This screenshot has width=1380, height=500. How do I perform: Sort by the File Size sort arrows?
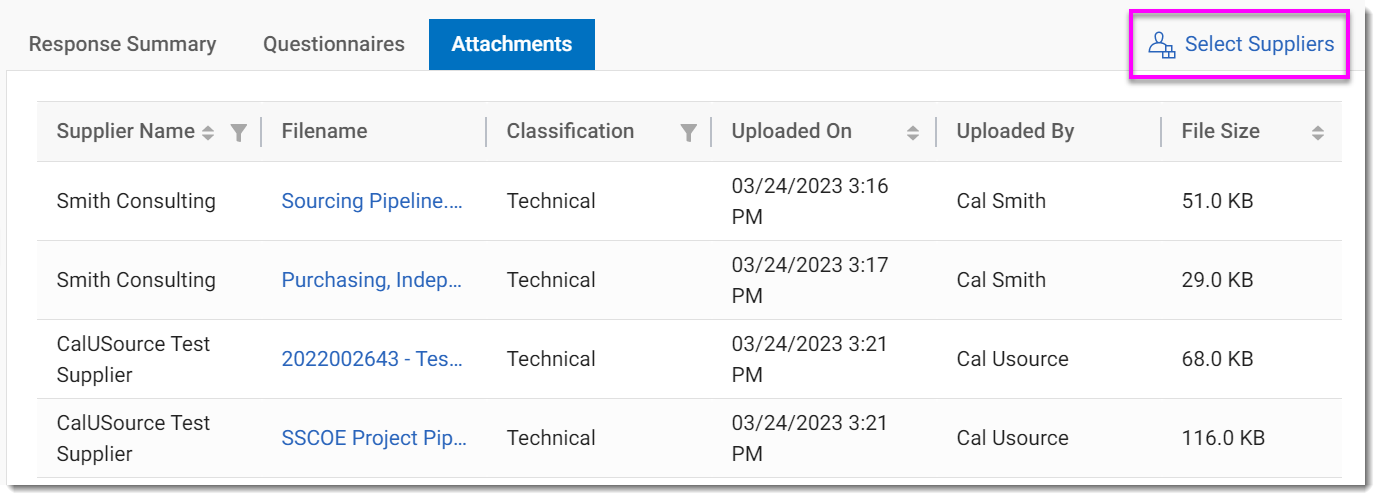(1317, 132)
